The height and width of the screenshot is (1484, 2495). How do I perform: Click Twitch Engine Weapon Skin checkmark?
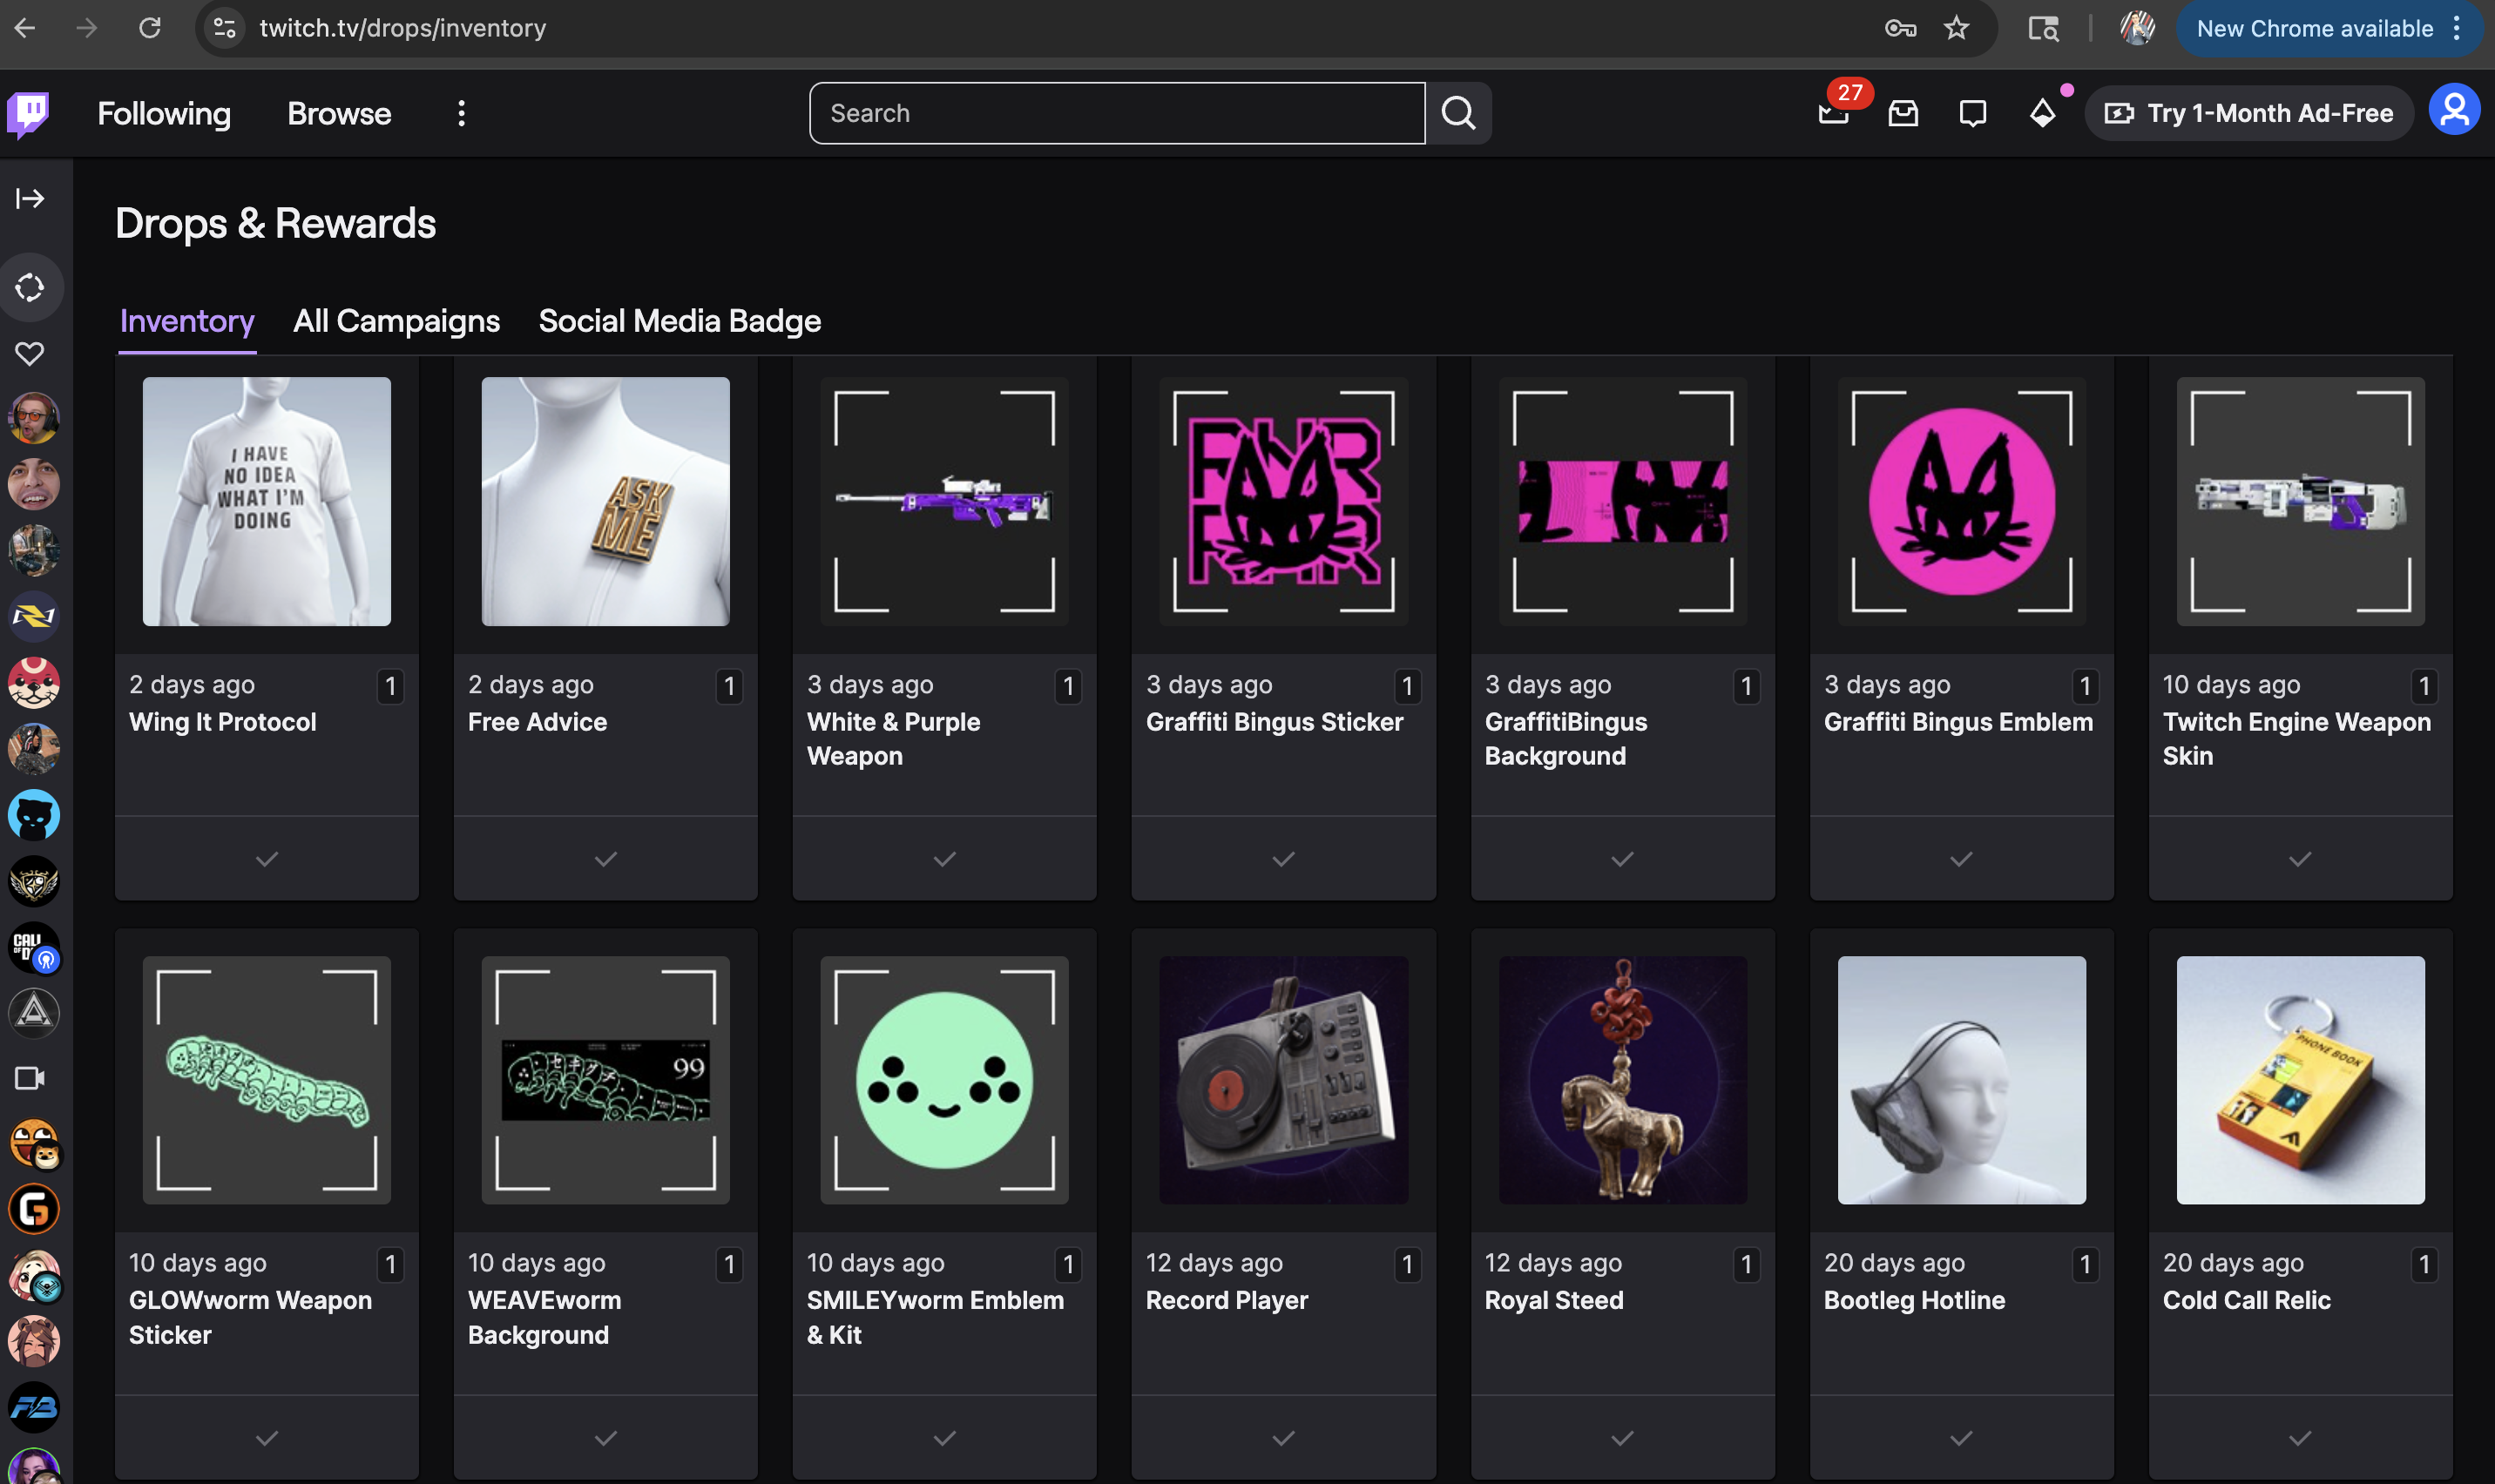coord(2300,859)
